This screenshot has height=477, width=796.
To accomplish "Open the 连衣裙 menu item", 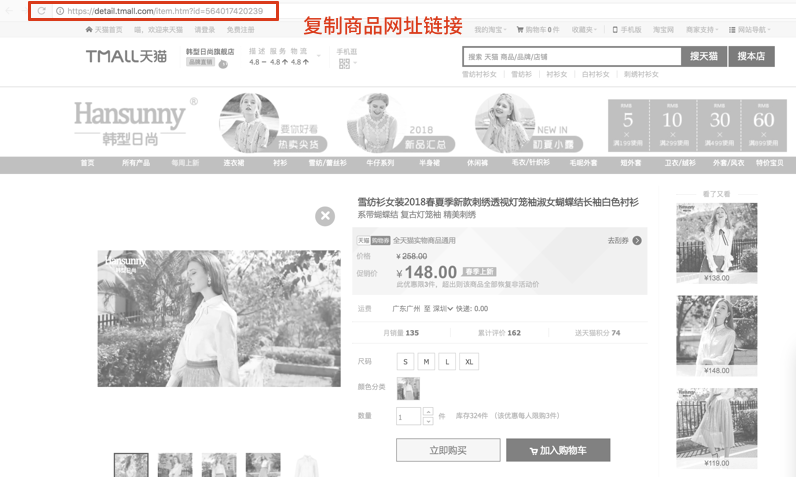I will [234, 163].
